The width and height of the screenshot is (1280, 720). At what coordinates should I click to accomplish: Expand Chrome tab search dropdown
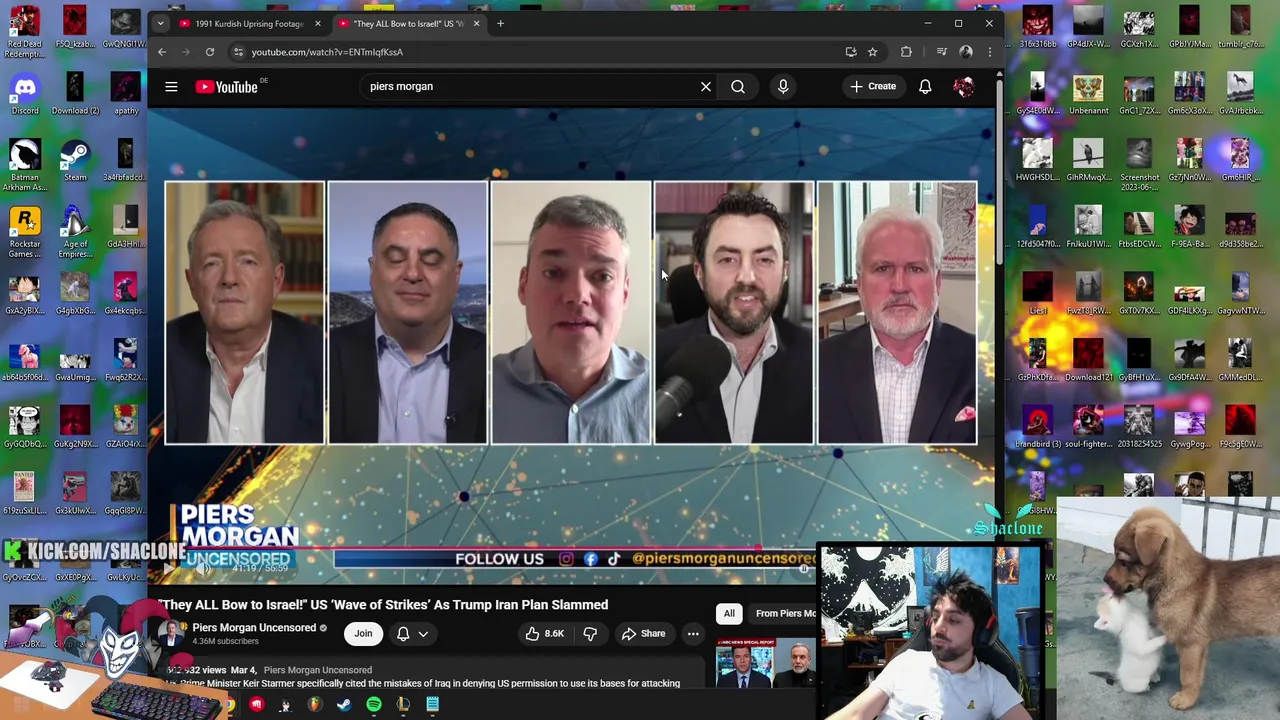tap(160, 23)
